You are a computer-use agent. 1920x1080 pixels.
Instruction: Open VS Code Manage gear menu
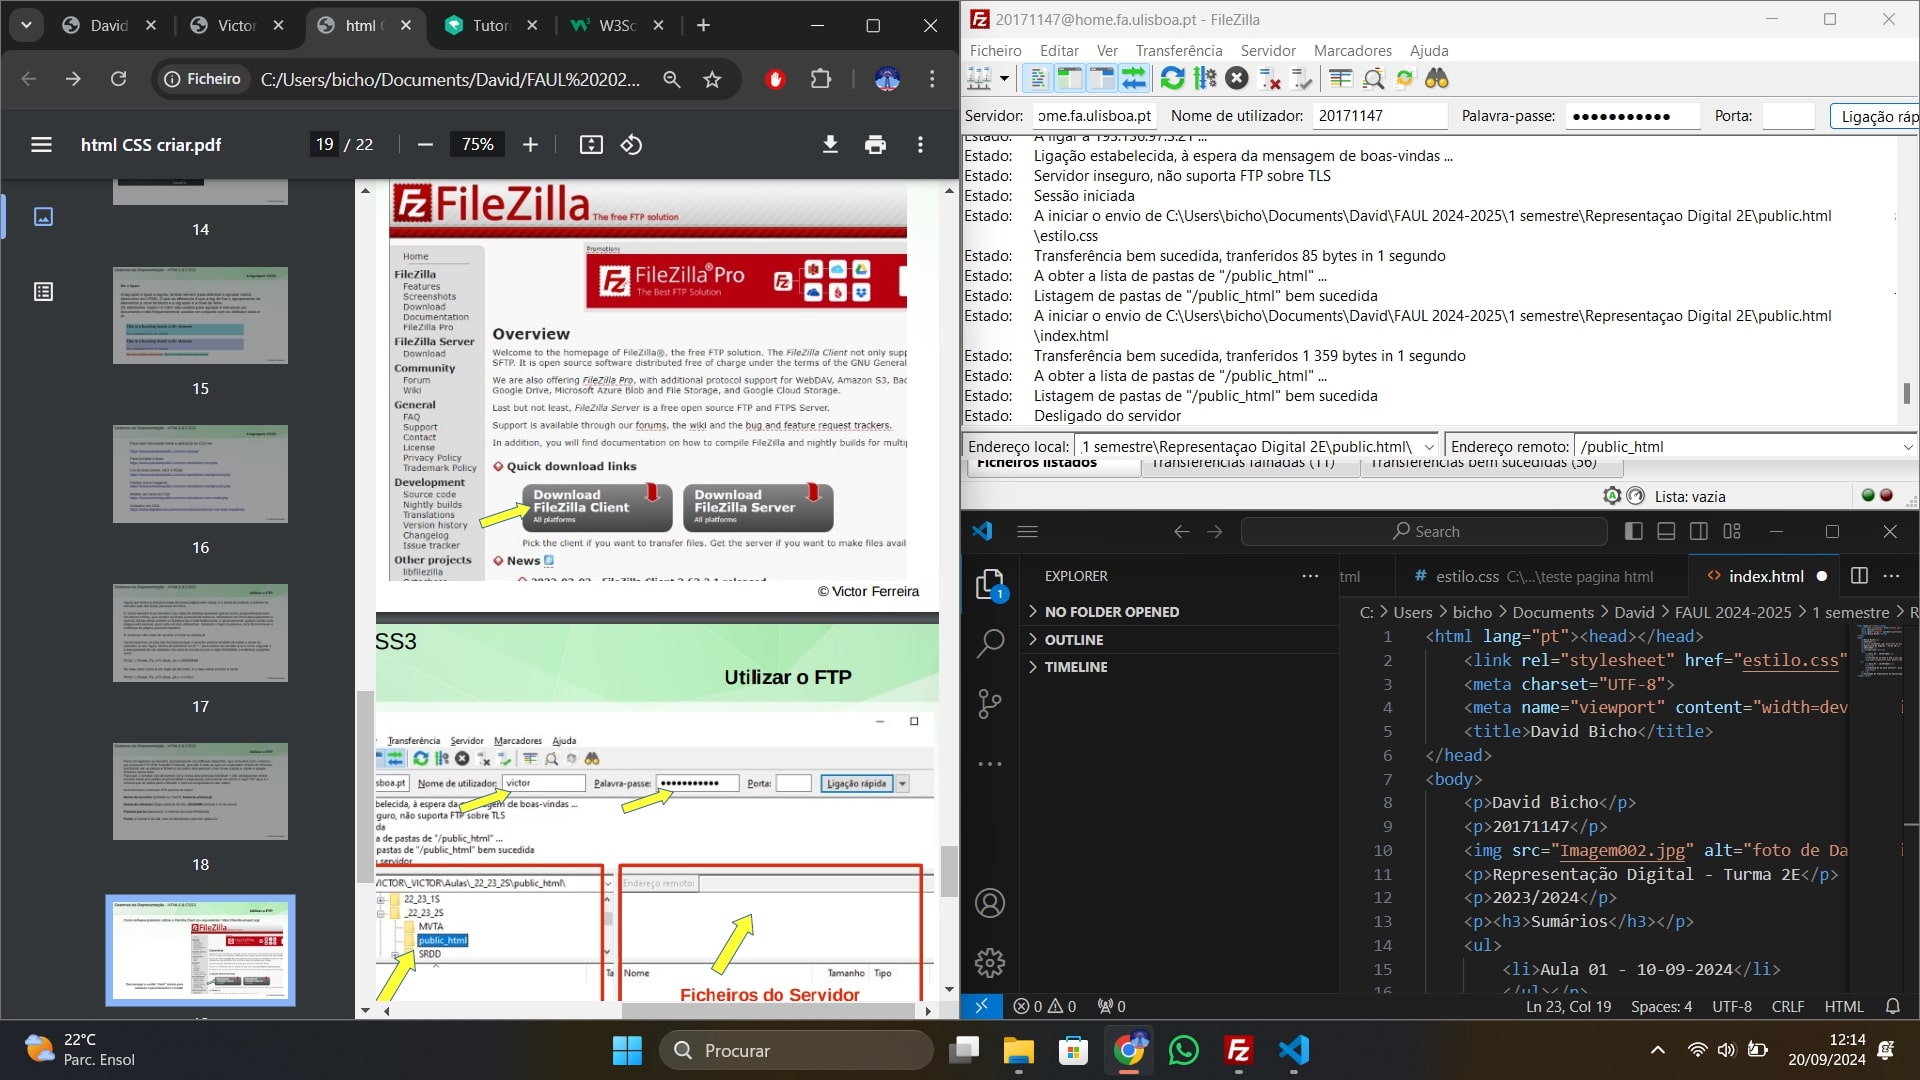coord(990,962)
